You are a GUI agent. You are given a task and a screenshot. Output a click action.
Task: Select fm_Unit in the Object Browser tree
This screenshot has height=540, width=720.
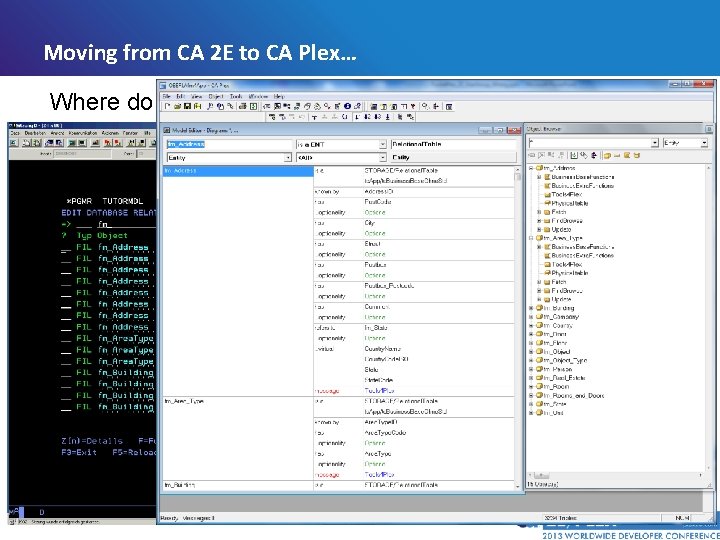point(554,413)
